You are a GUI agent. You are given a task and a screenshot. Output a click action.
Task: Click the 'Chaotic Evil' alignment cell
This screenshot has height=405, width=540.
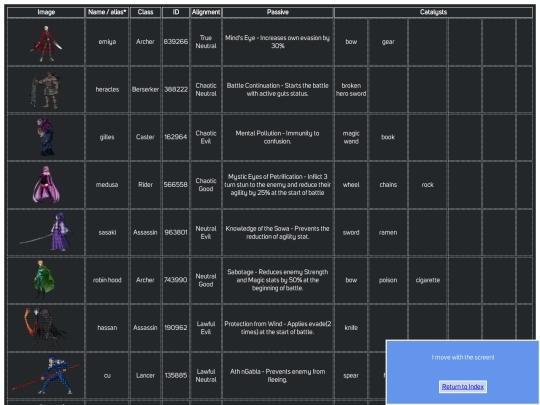point(206,137)
